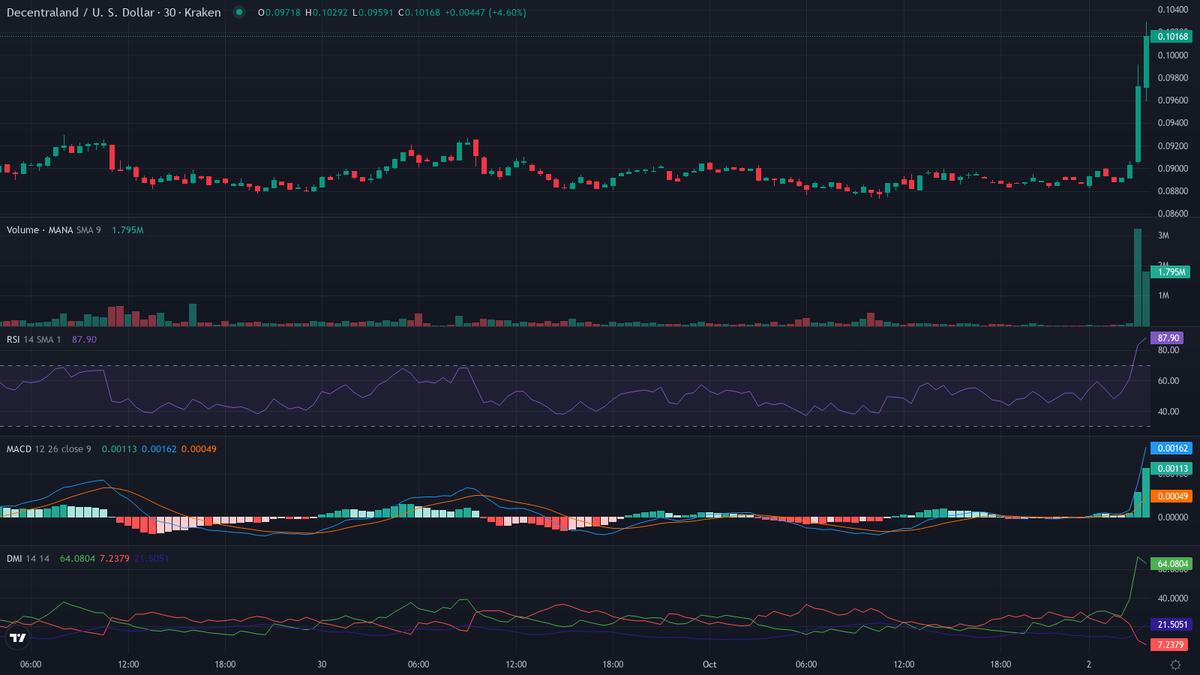
Task: Click the 0.00113 value in MACD legend
Action: [x=117, y=449]
